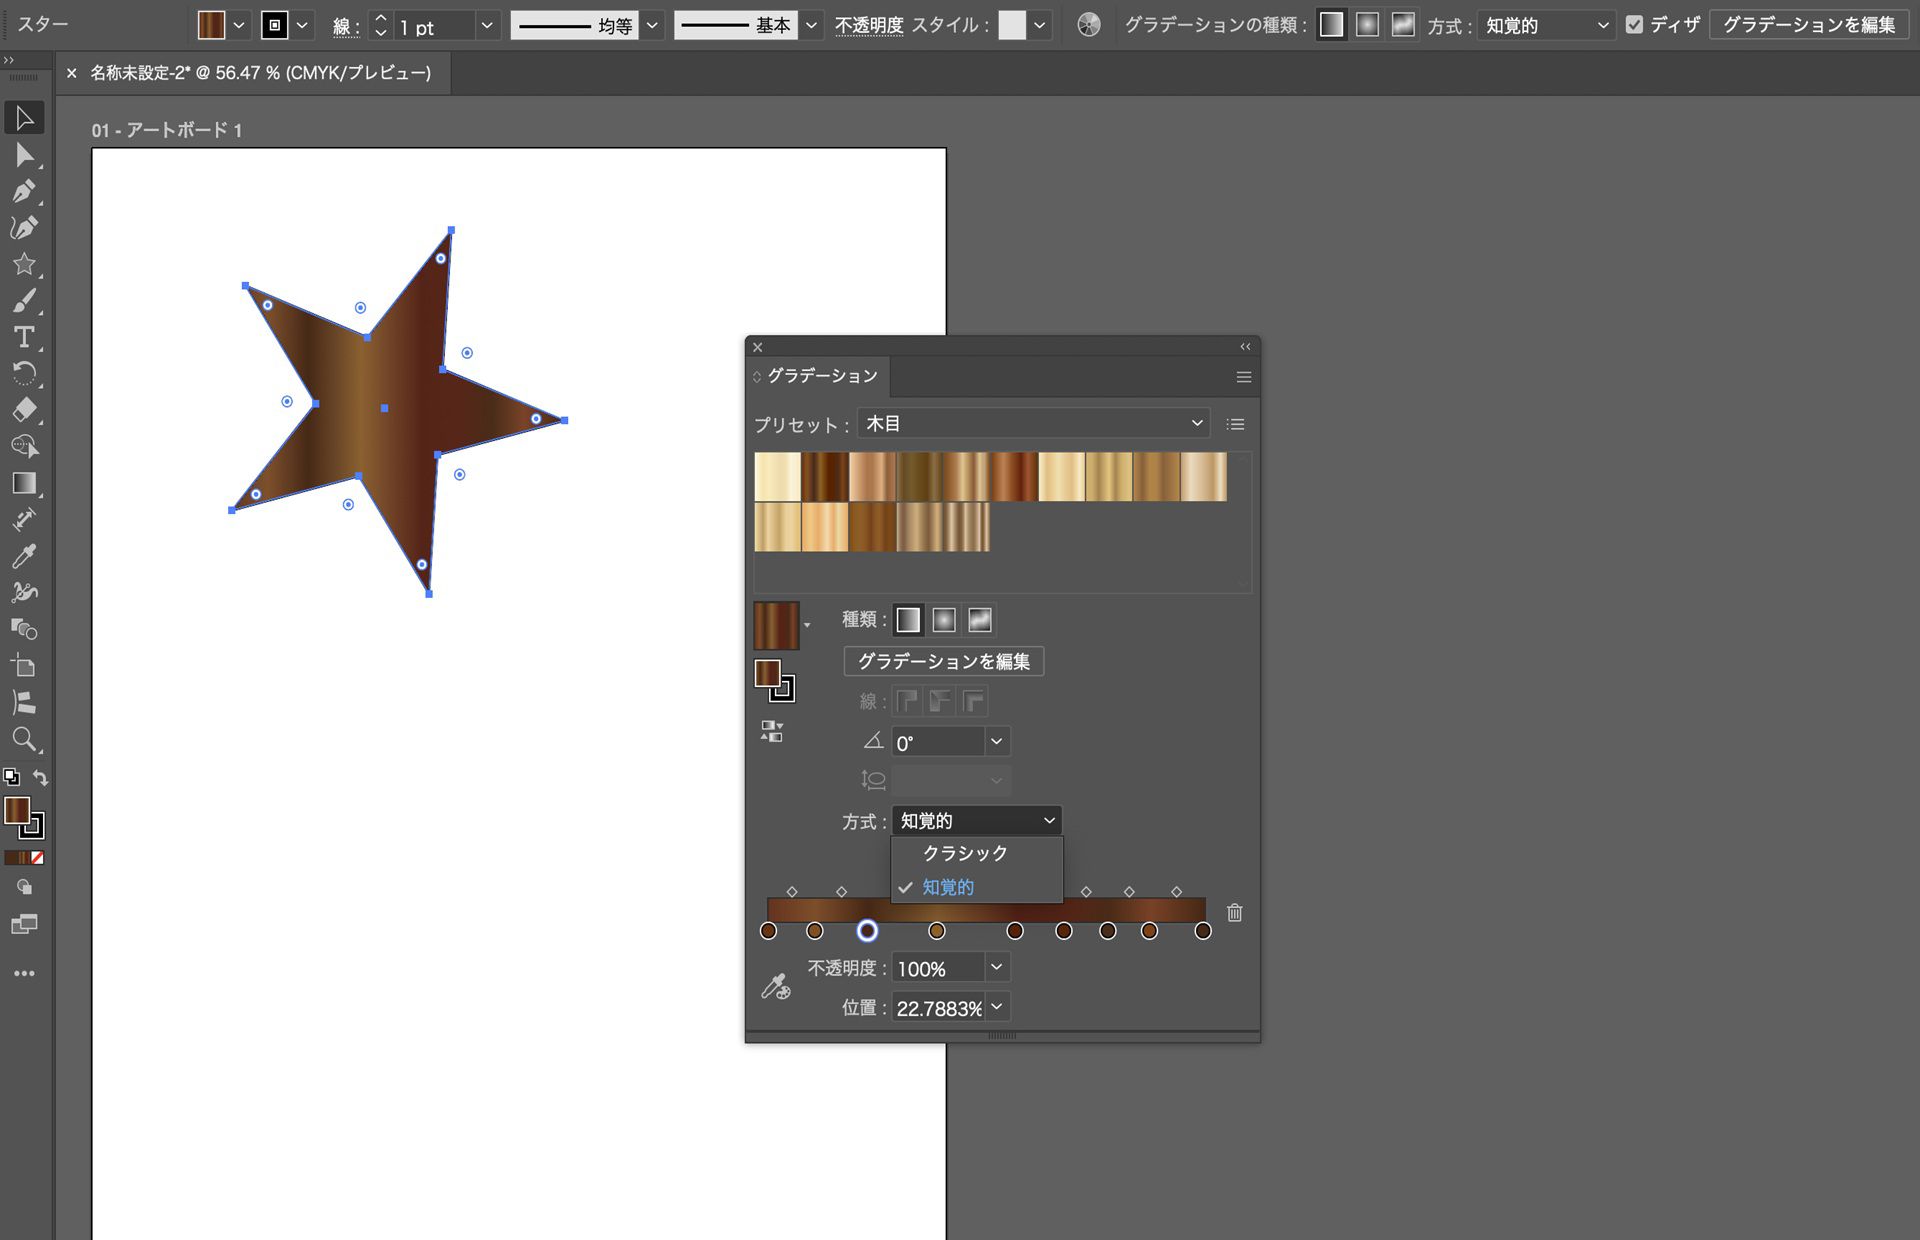Select freeform gradient type in the panel
This screenshot has width=1920, height=1240.
tap(979, 620)
